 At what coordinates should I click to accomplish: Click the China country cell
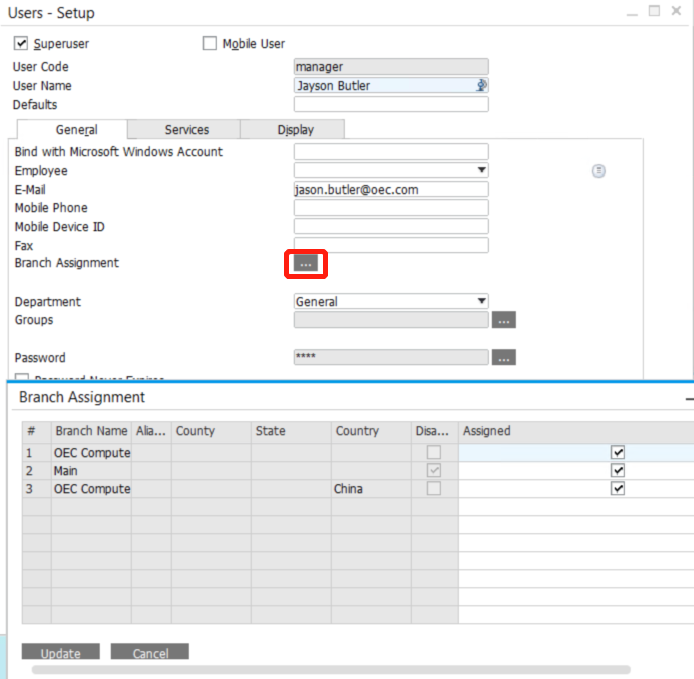(371, 489)
